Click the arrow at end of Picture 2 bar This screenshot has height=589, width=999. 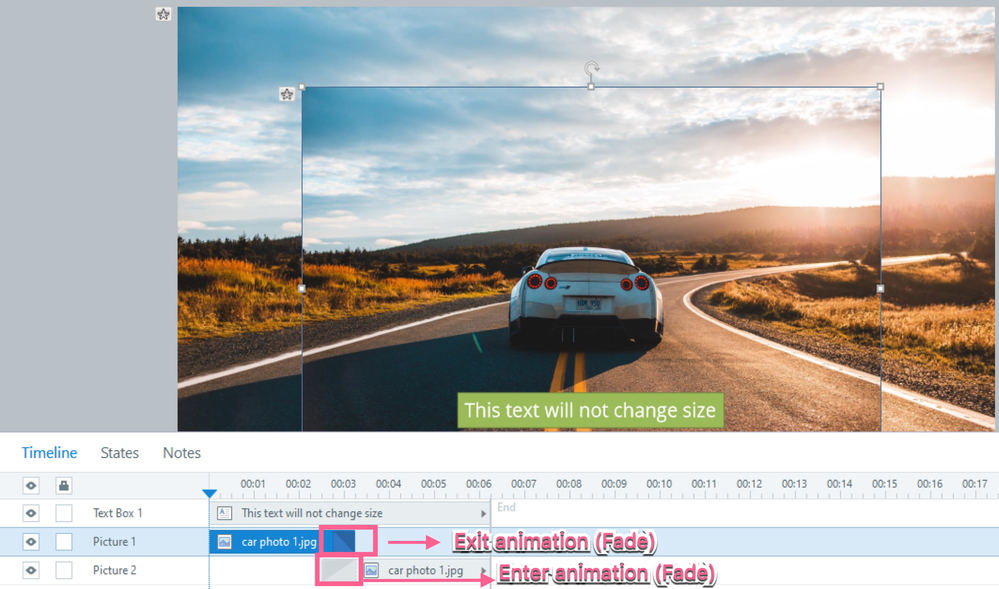[x=484, y=571]
